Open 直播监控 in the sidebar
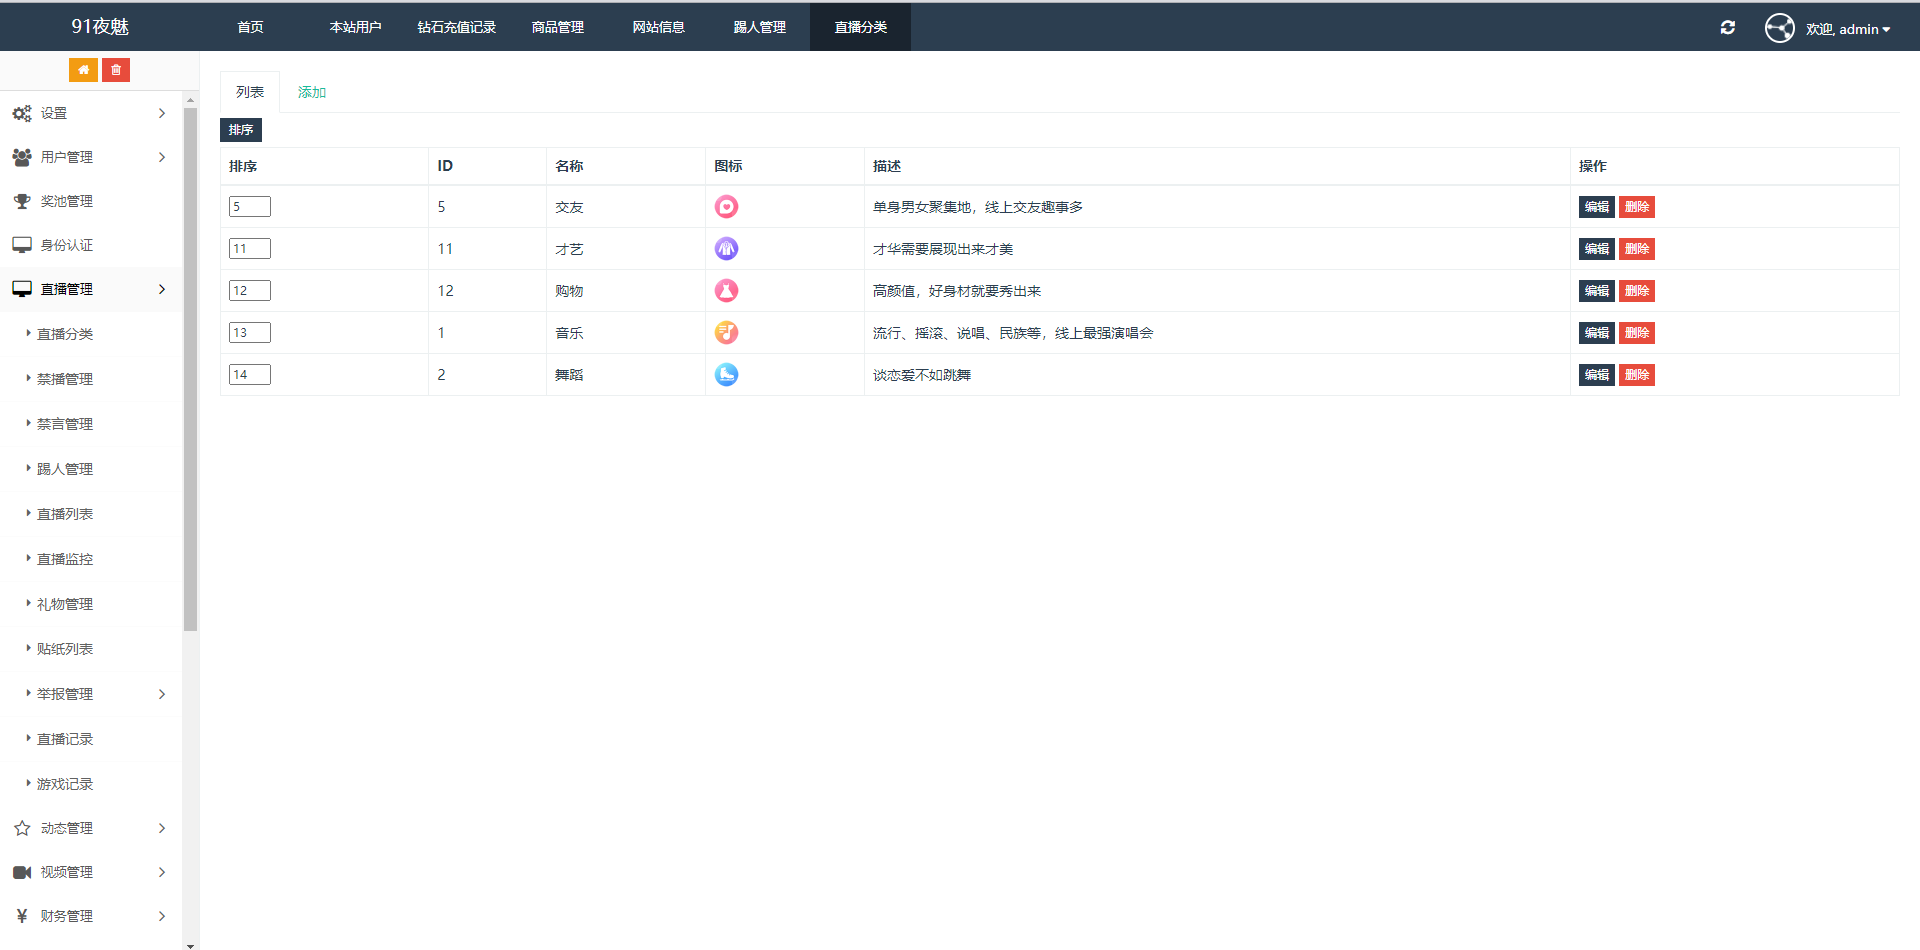1920x950 pixels. [65, 559]
